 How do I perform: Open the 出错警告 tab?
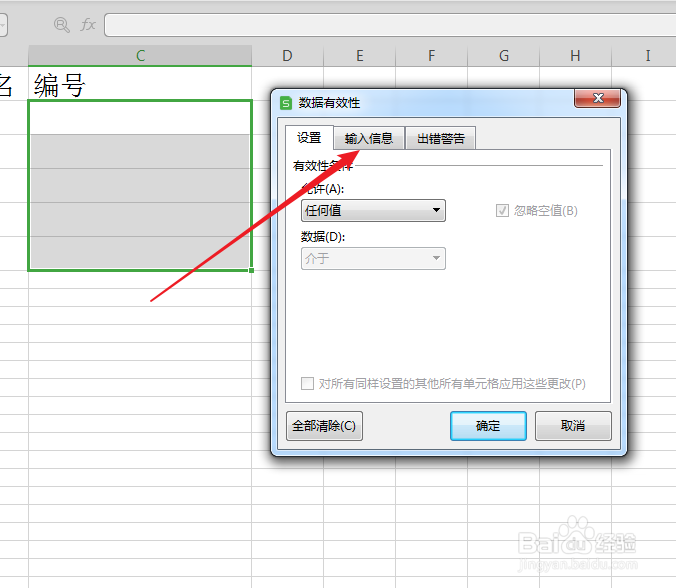point(441,138)
